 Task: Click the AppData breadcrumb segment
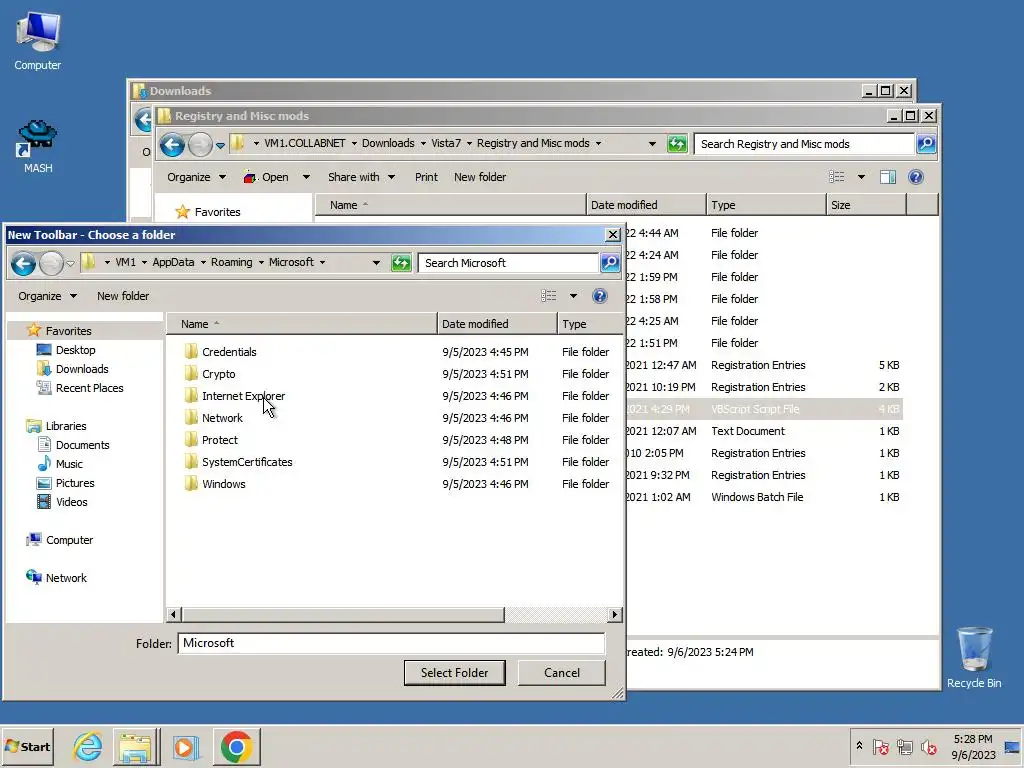[173, 262]
